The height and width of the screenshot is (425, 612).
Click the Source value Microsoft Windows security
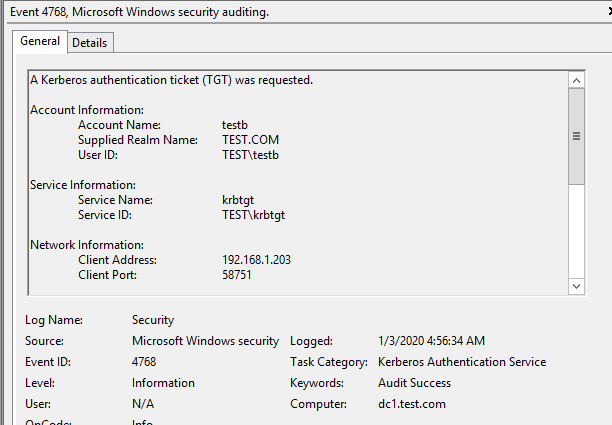[x=206, y=341]
